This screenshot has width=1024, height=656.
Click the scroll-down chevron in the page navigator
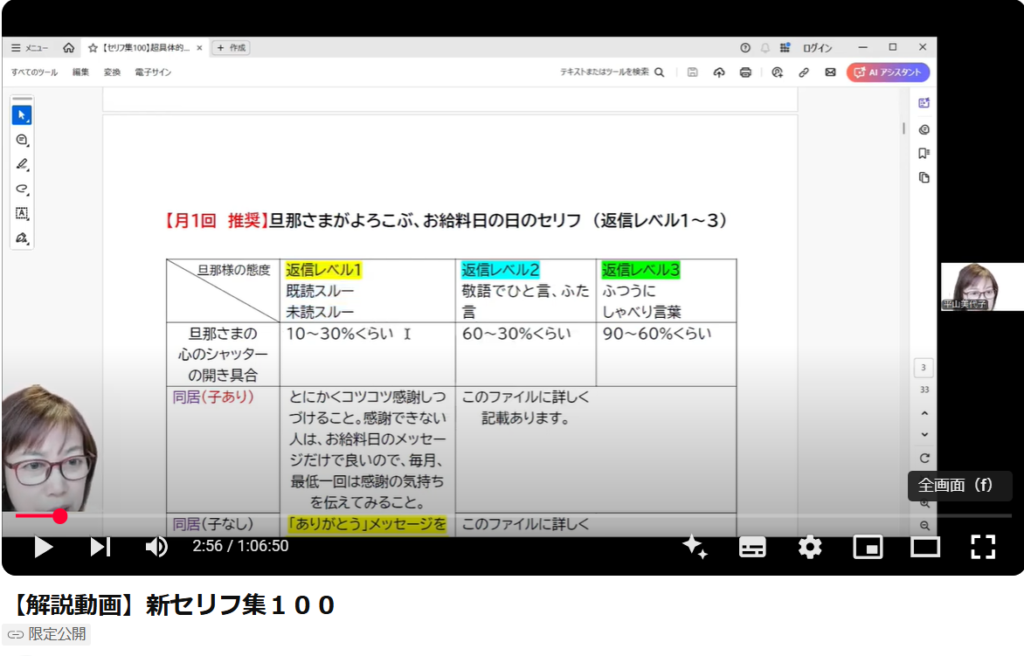click(924, 434)
